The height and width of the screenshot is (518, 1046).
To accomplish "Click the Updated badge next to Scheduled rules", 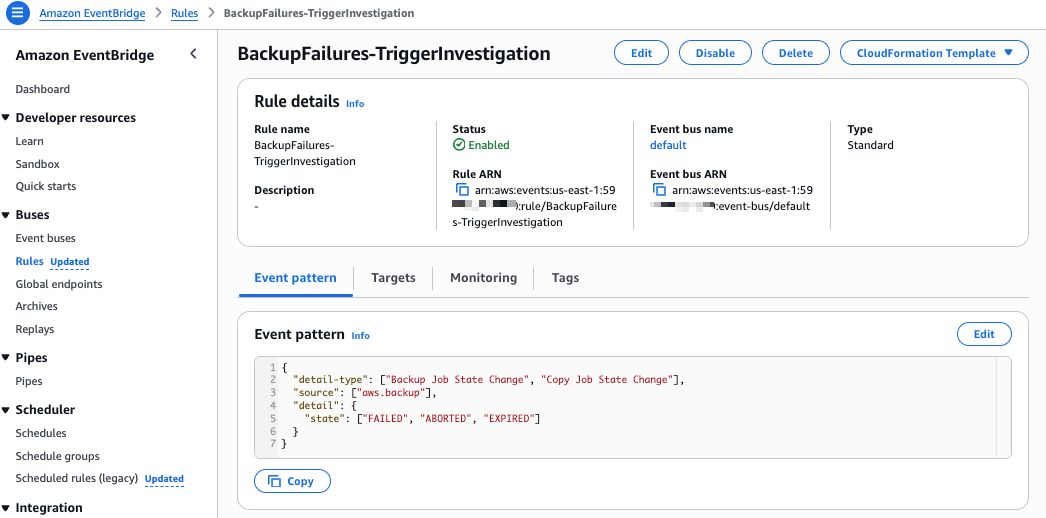I will (164, 479).
